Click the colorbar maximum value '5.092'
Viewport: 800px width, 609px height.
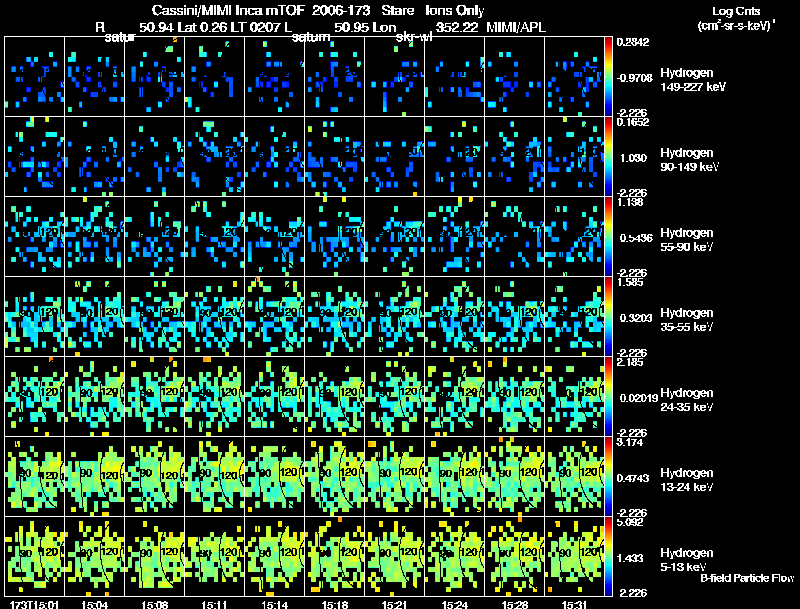(630, 522)
